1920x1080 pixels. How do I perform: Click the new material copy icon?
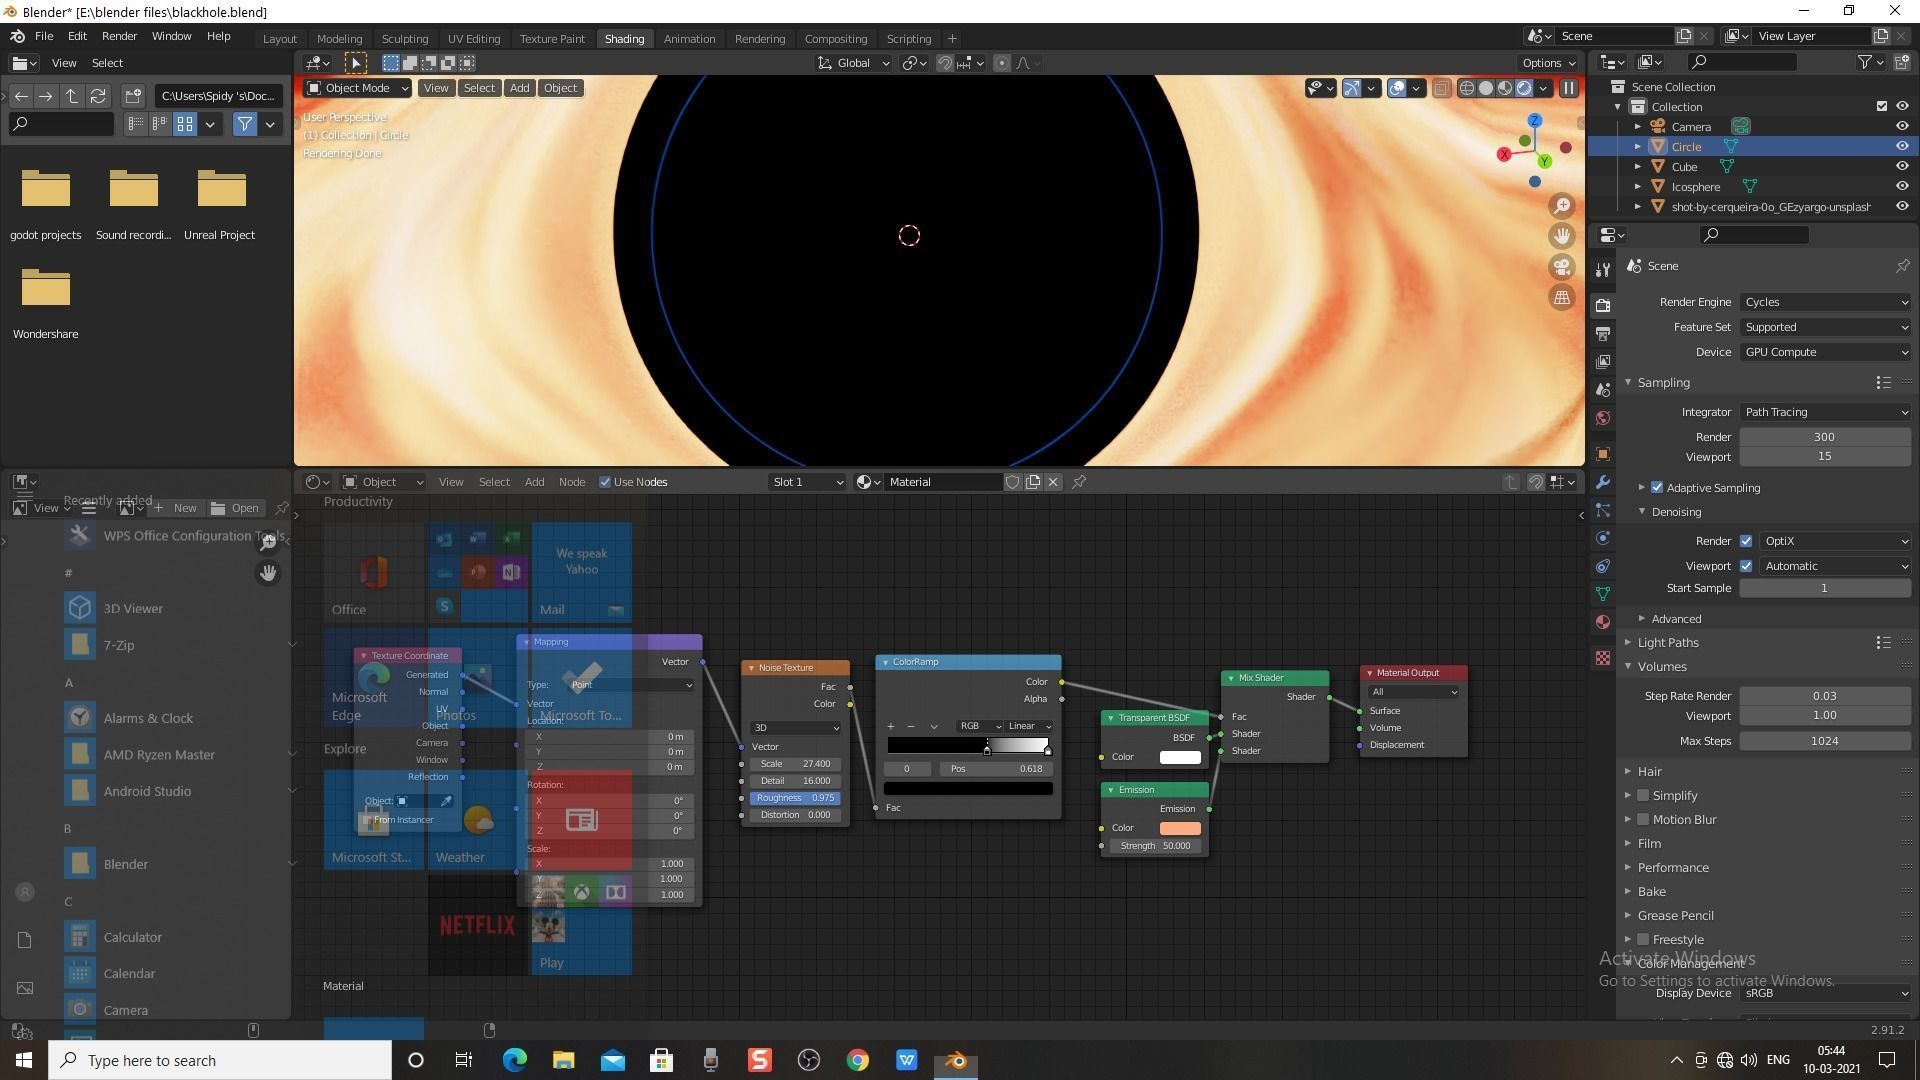point(1033,482)
